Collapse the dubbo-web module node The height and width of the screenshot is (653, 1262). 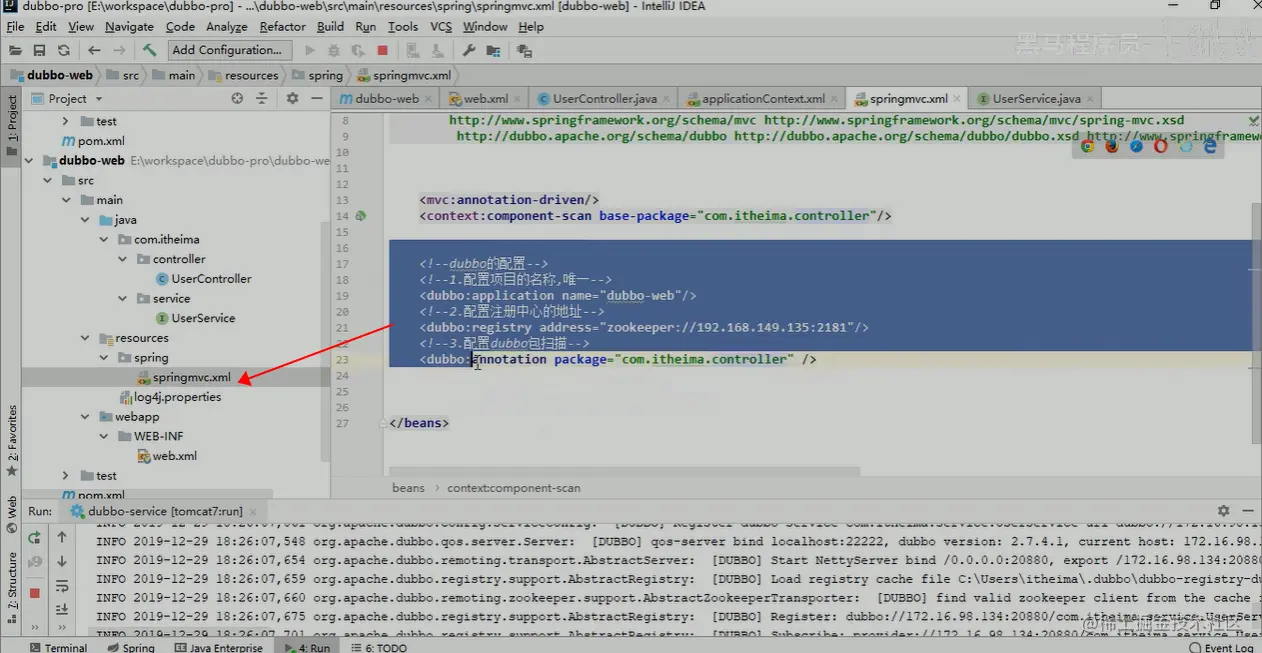point(29,160)
